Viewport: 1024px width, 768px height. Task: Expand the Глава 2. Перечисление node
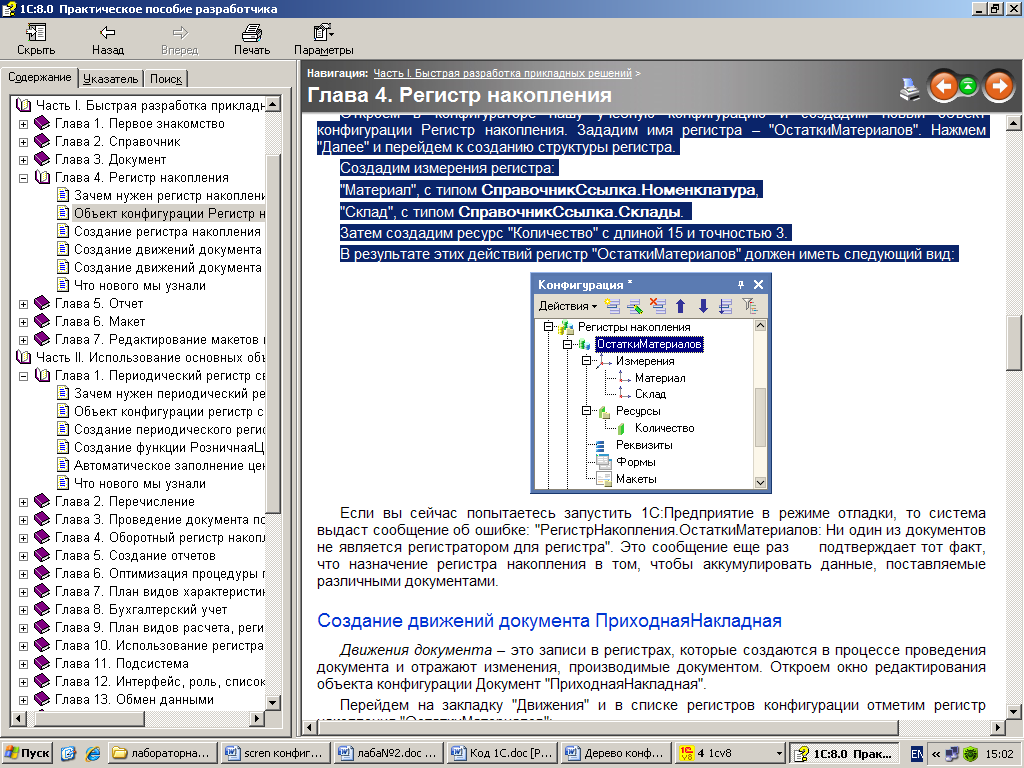(24, 502)
